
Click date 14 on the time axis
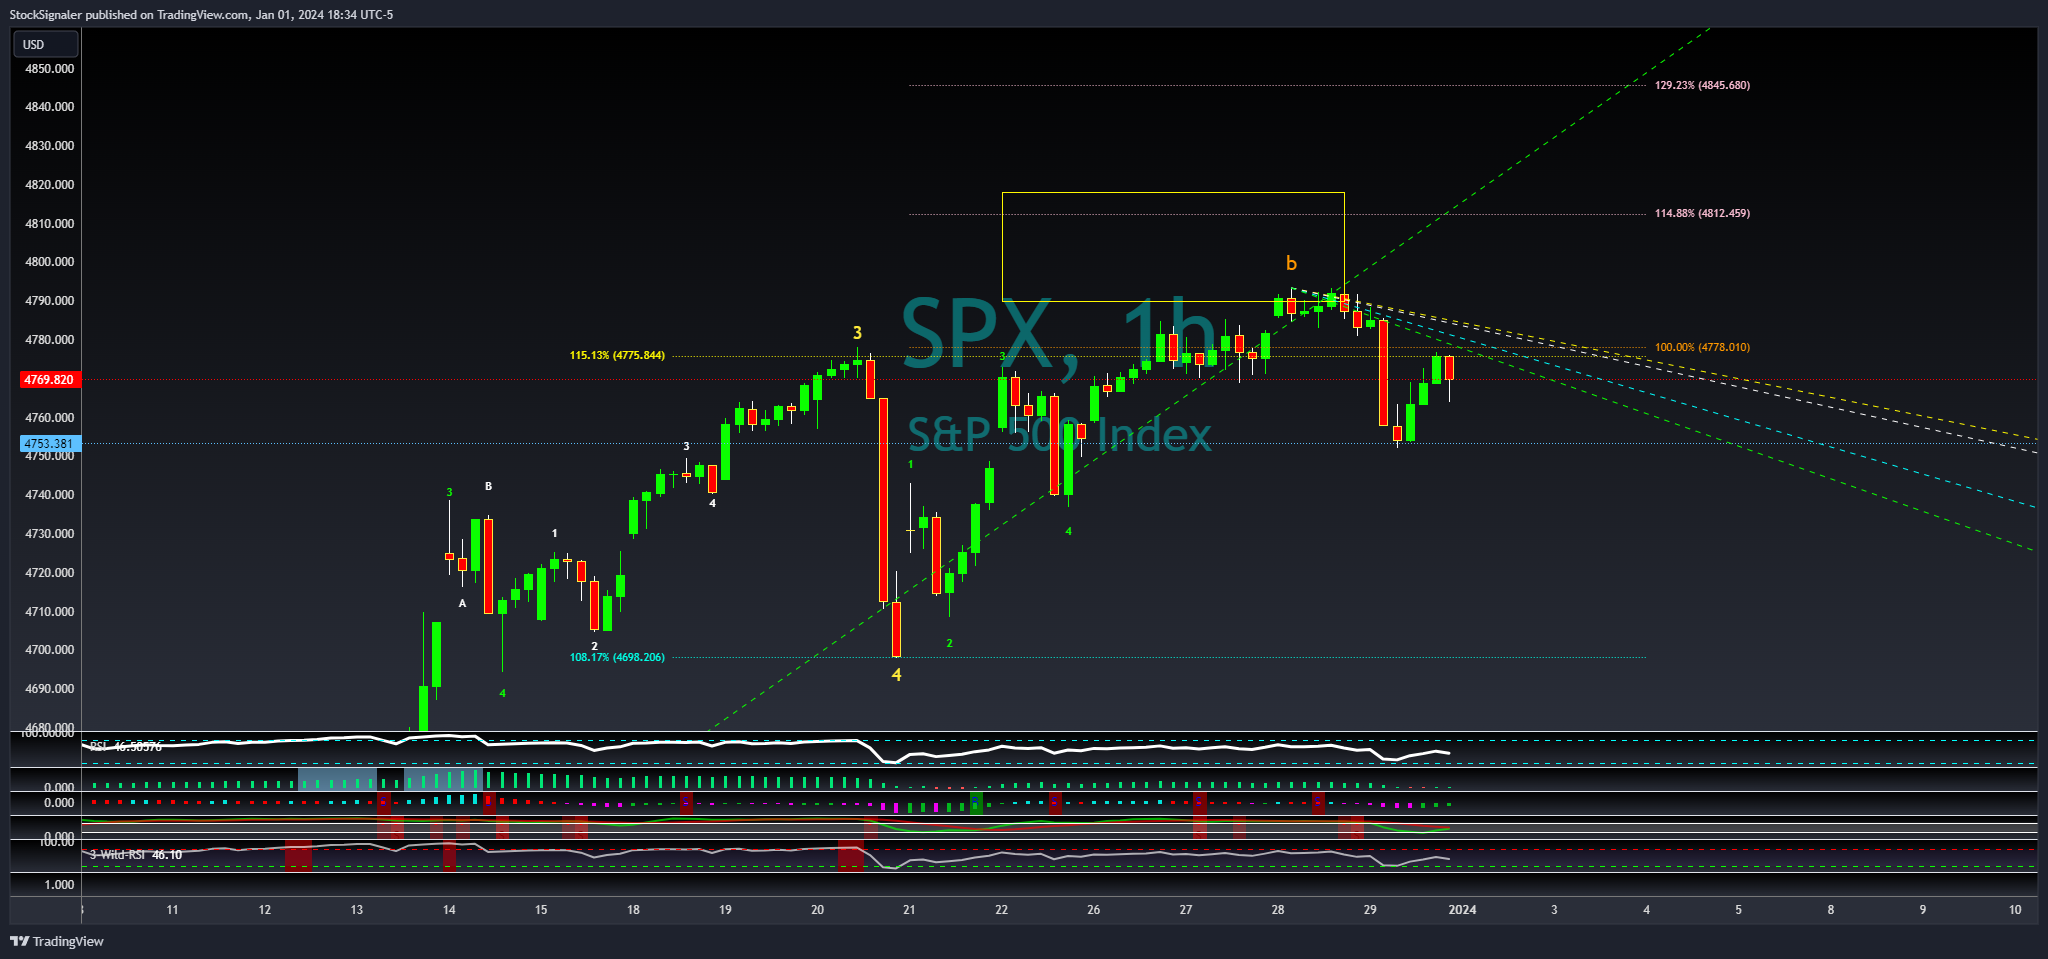[449, 910]
